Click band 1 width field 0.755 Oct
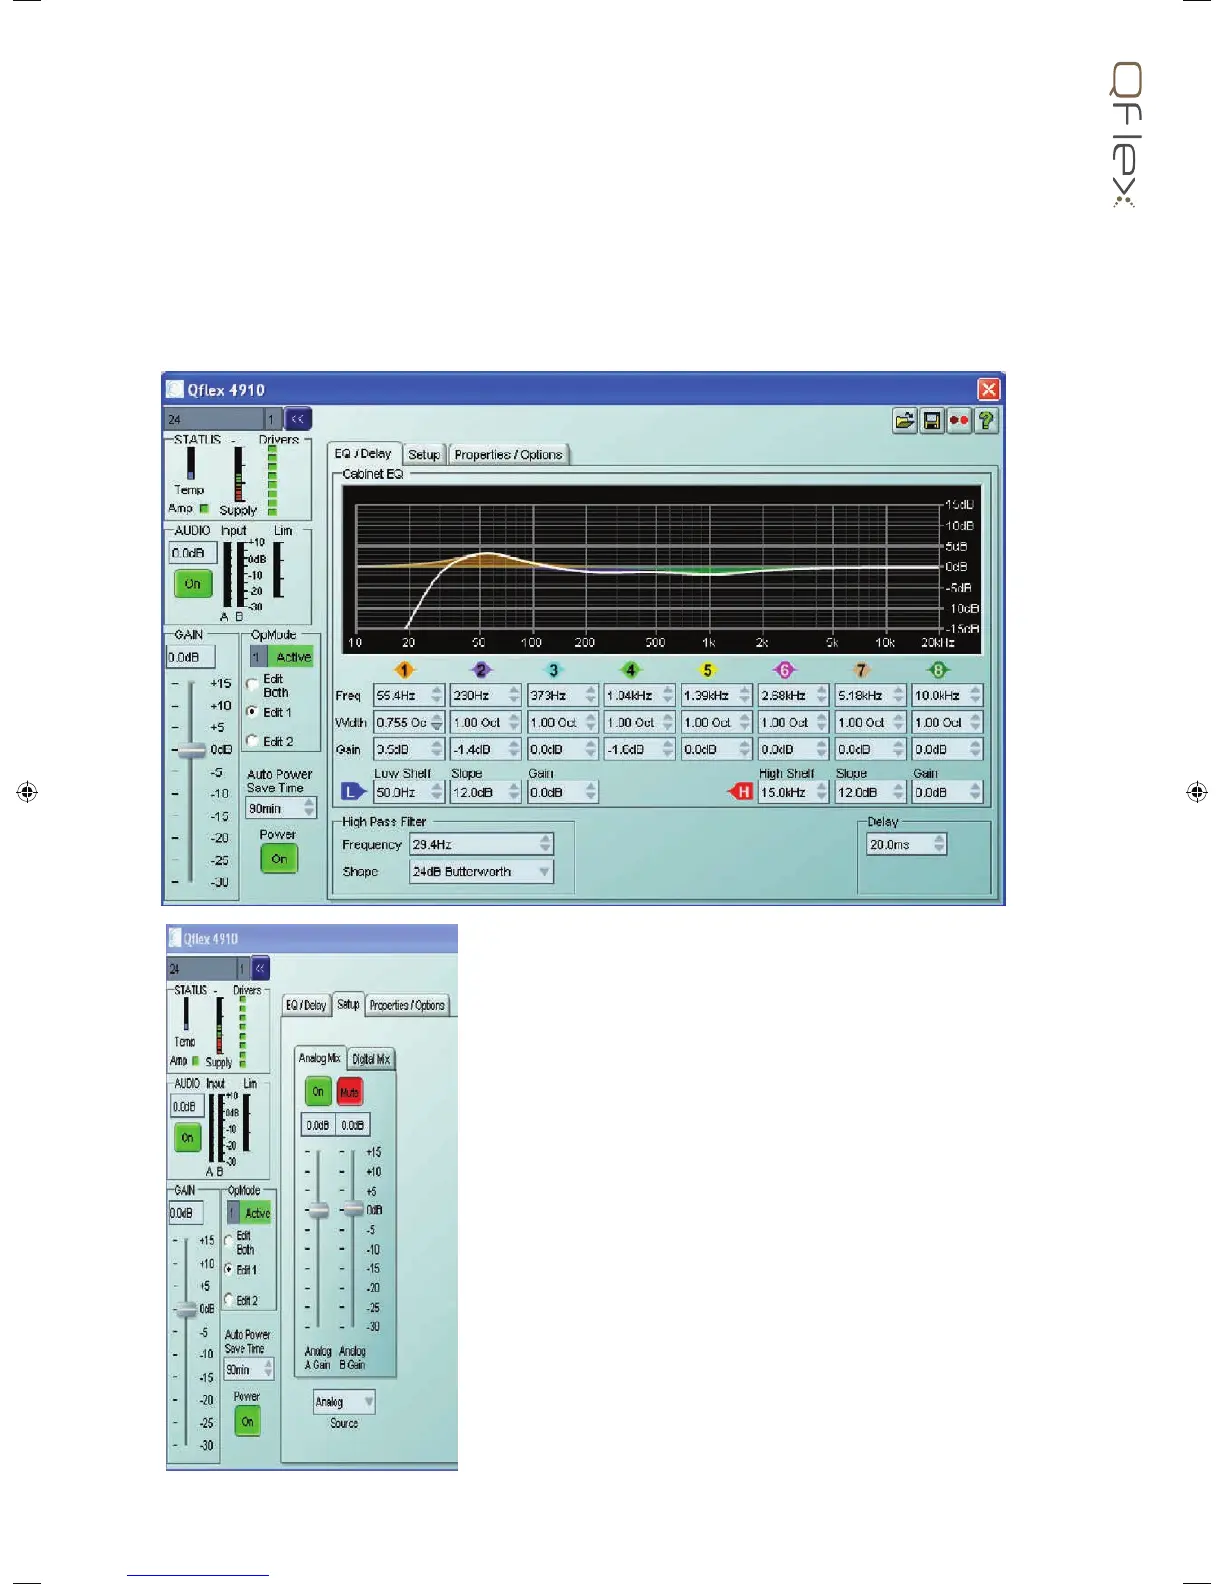The image size is (1224, 1584). tap(409, 722)
